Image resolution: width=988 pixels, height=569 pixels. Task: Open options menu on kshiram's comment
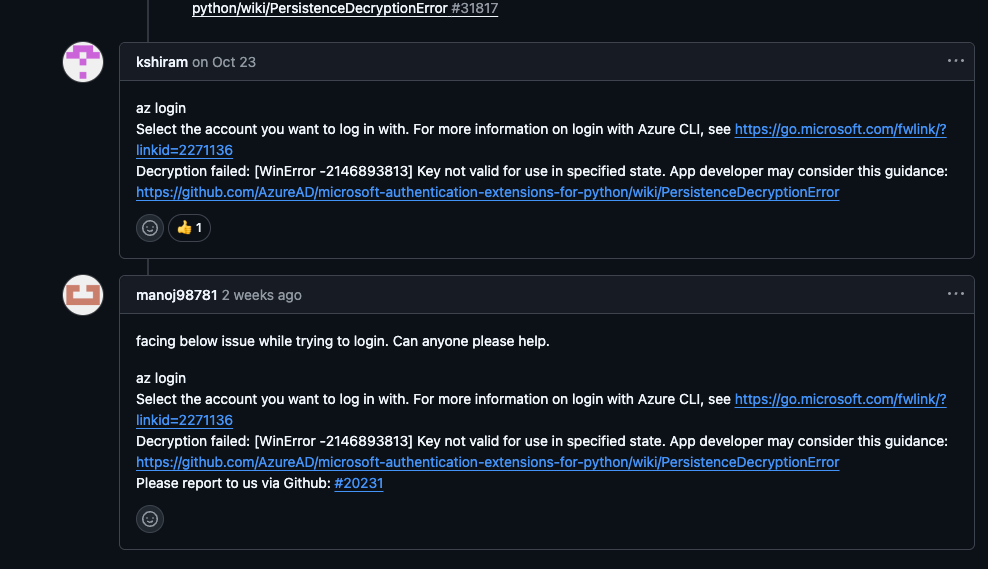point(955,61)
